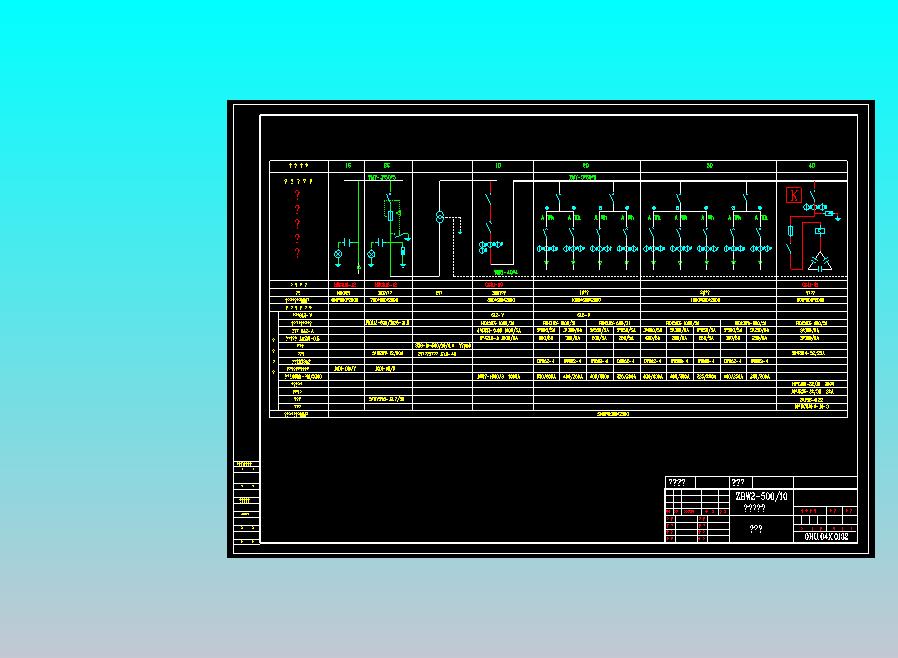Click the ????? subtitle under ZBW2-500/10

[754, 509]
